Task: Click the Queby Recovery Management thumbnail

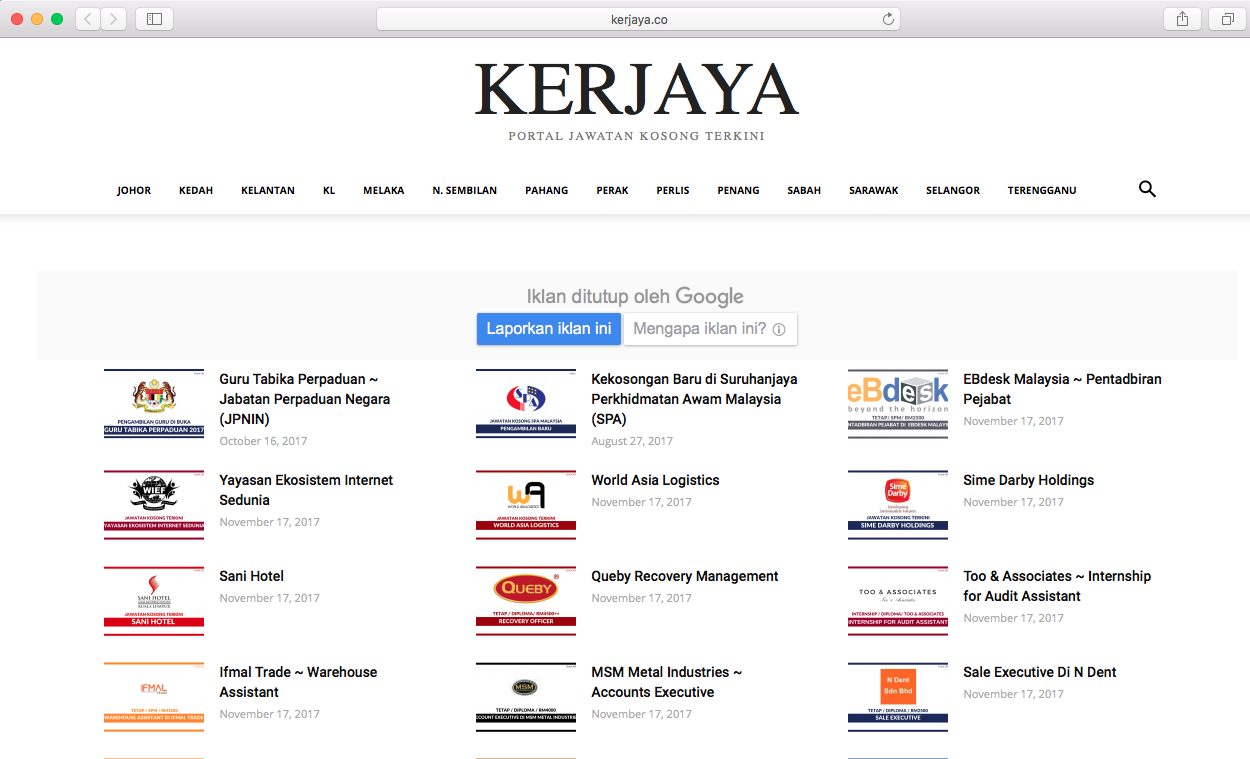Action: coord(525,600)
